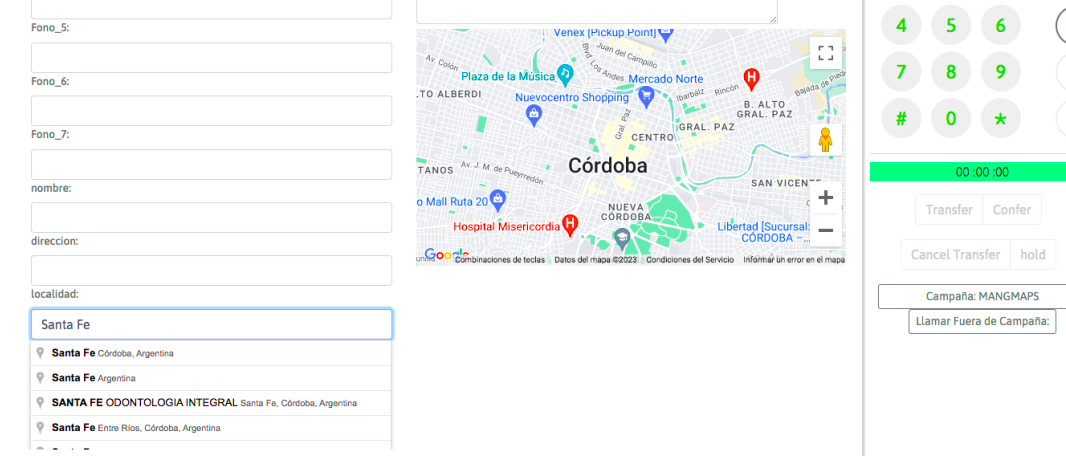The width and height of the screenshot is (1066, 456).
Task: Put call on hold
Action: coord(1033,255)
